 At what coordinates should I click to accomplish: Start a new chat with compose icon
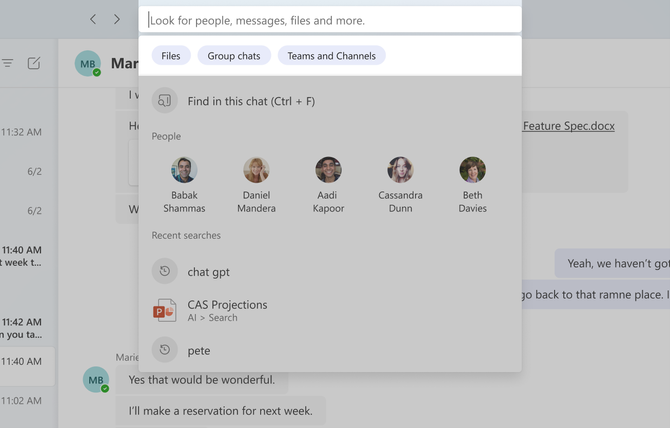pyautogui.click(x=34, y=63)
